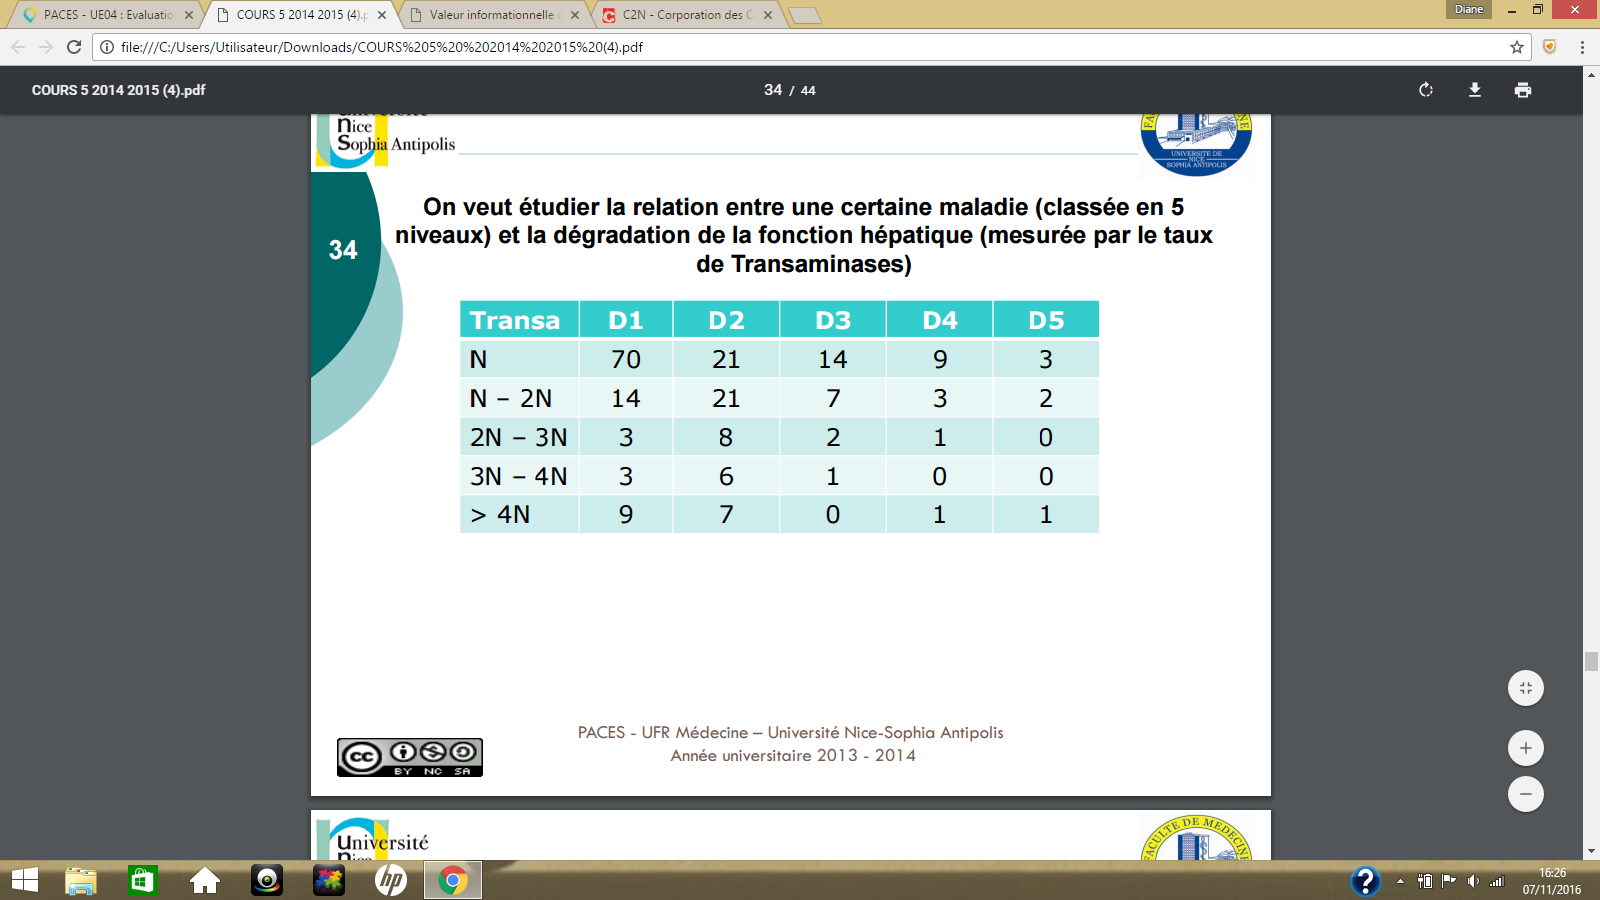
Task: Print the PDF document
Action: pyautogui.click(x=1522, y=90)
